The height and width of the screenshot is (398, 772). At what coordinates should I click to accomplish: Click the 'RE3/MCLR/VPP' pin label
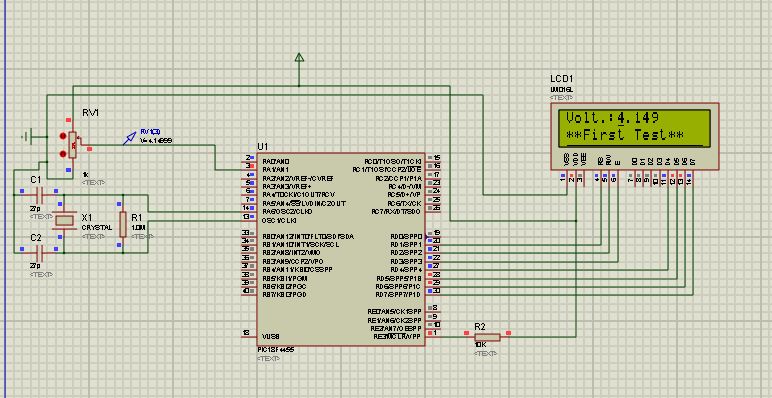coord(397,337)
